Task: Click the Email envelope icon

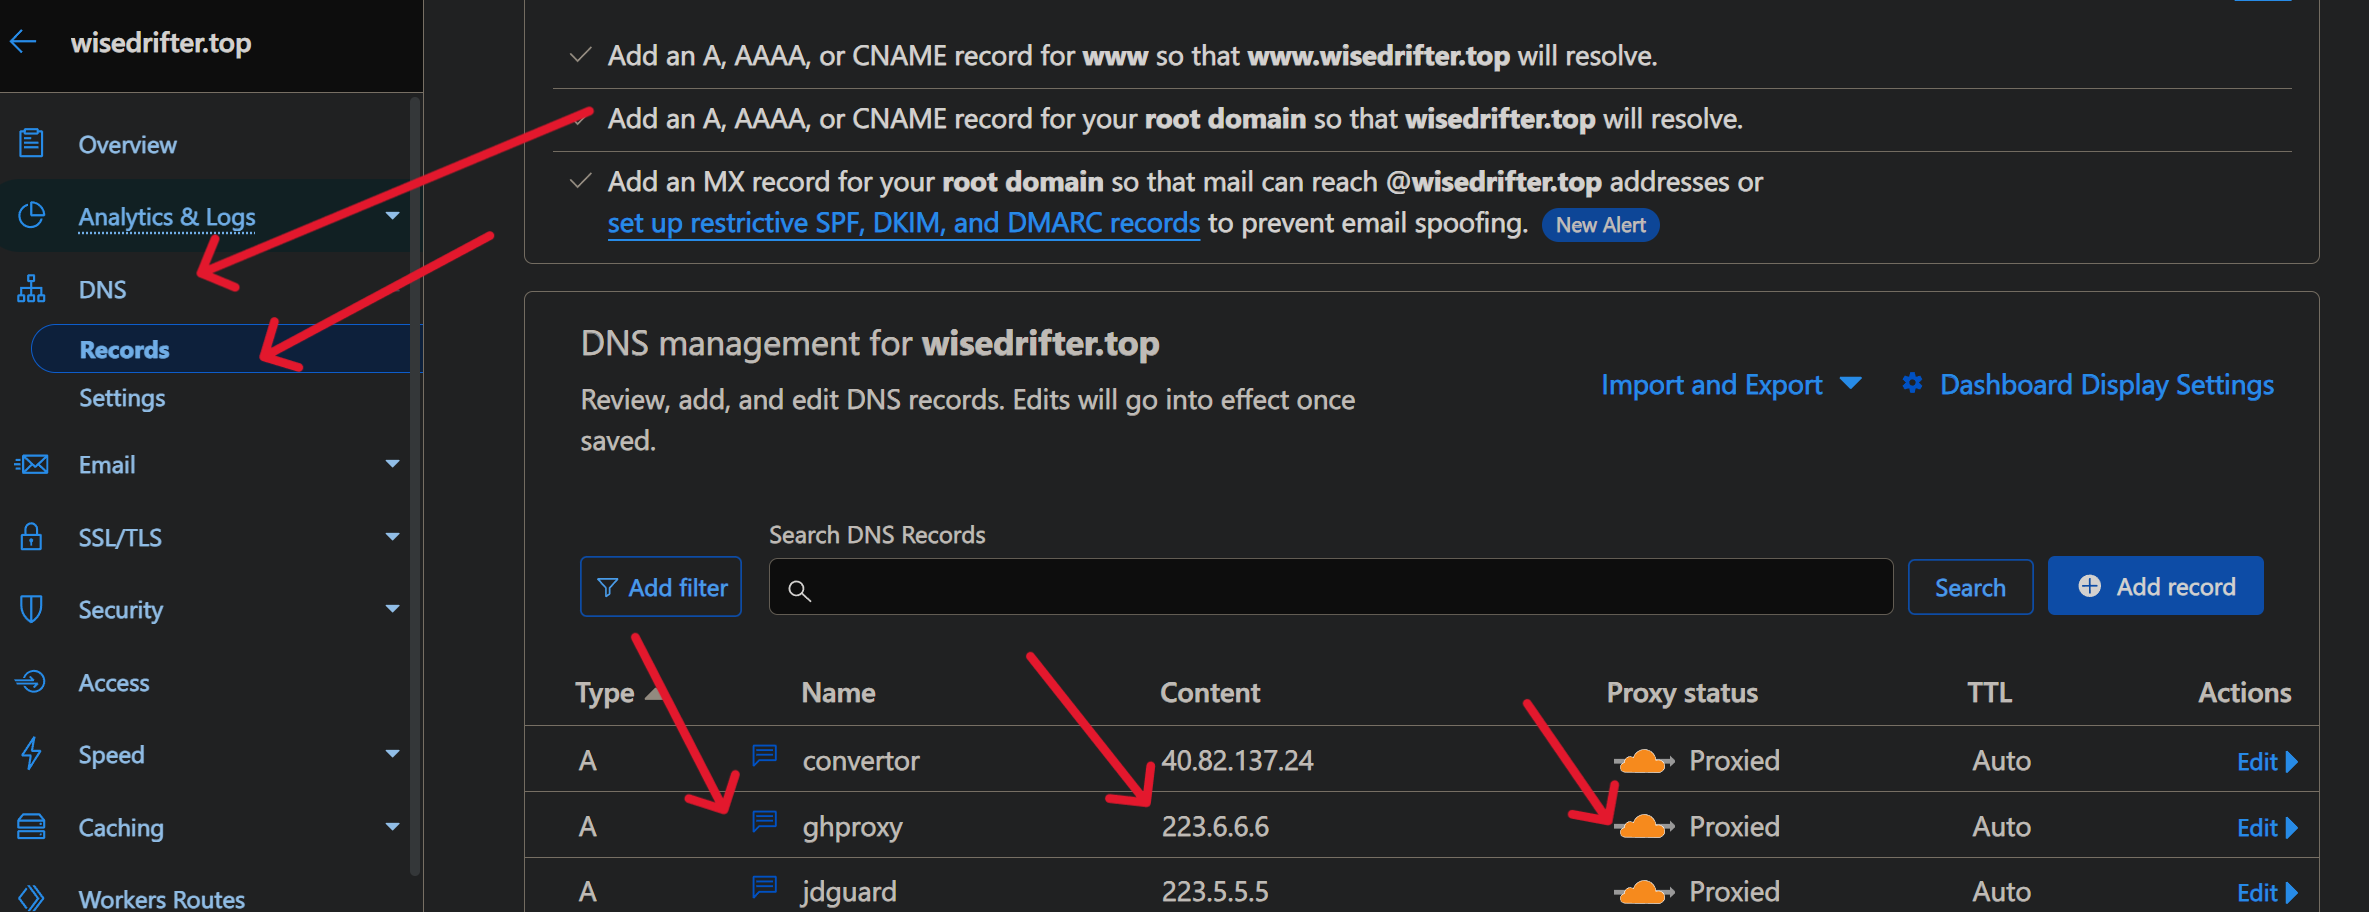Action: (31, 464)
